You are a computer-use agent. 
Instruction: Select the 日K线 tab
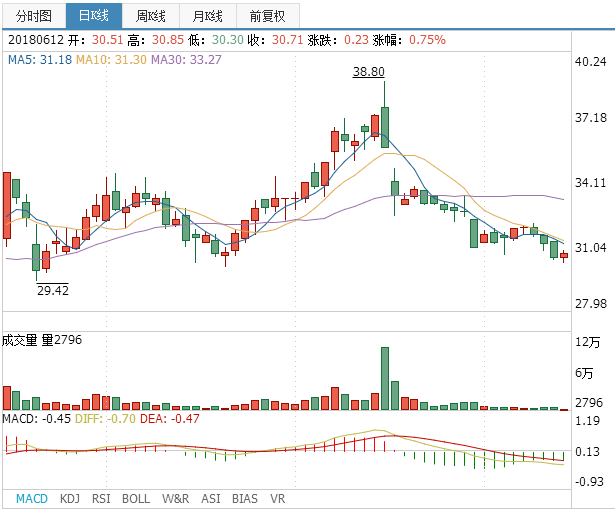pyautogui.click(x=94, y=16)
